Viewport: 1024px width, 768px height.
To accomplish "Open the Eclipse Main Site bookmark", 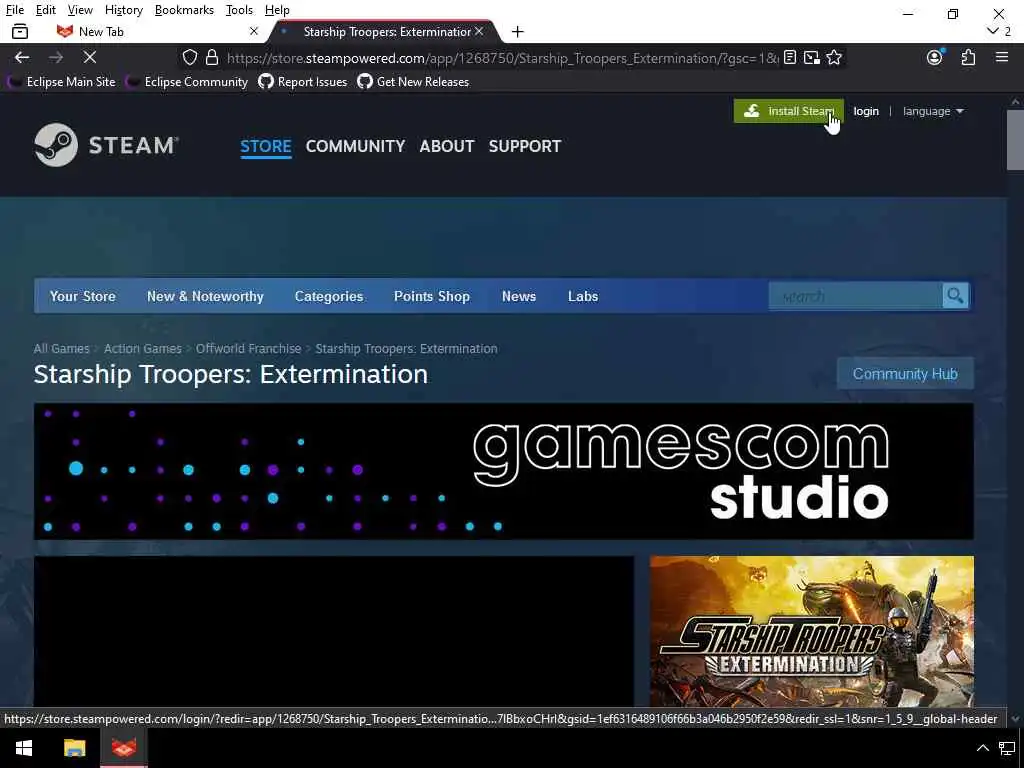I will point(61,82).
